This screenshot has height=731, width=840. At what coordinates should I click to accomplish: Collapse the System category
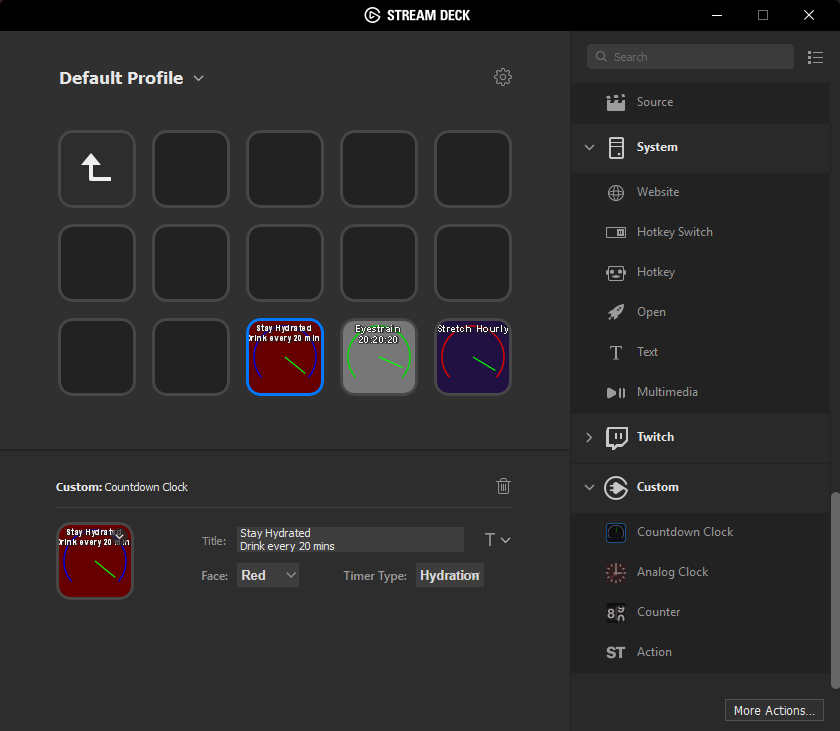coord(589,147)
